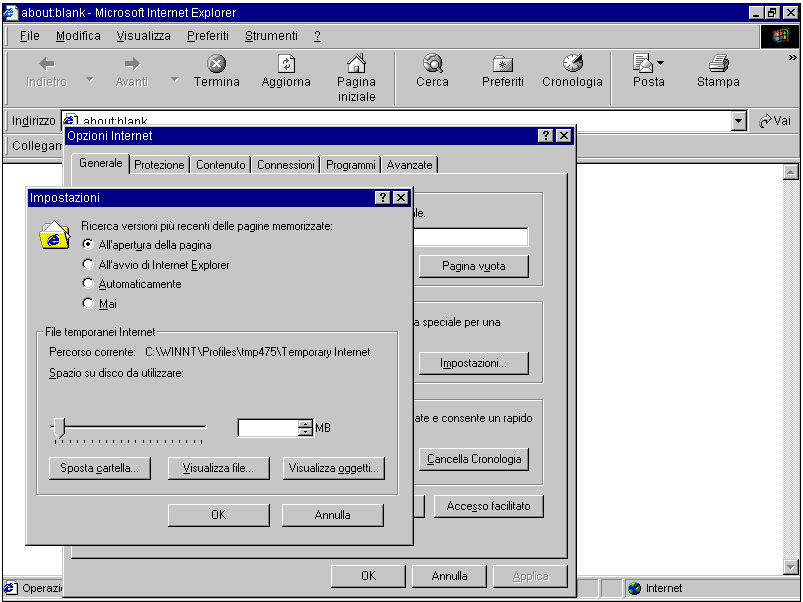Click Annulla in Opzioni Internet dialog
803x602 pixels.
(449, 576)
